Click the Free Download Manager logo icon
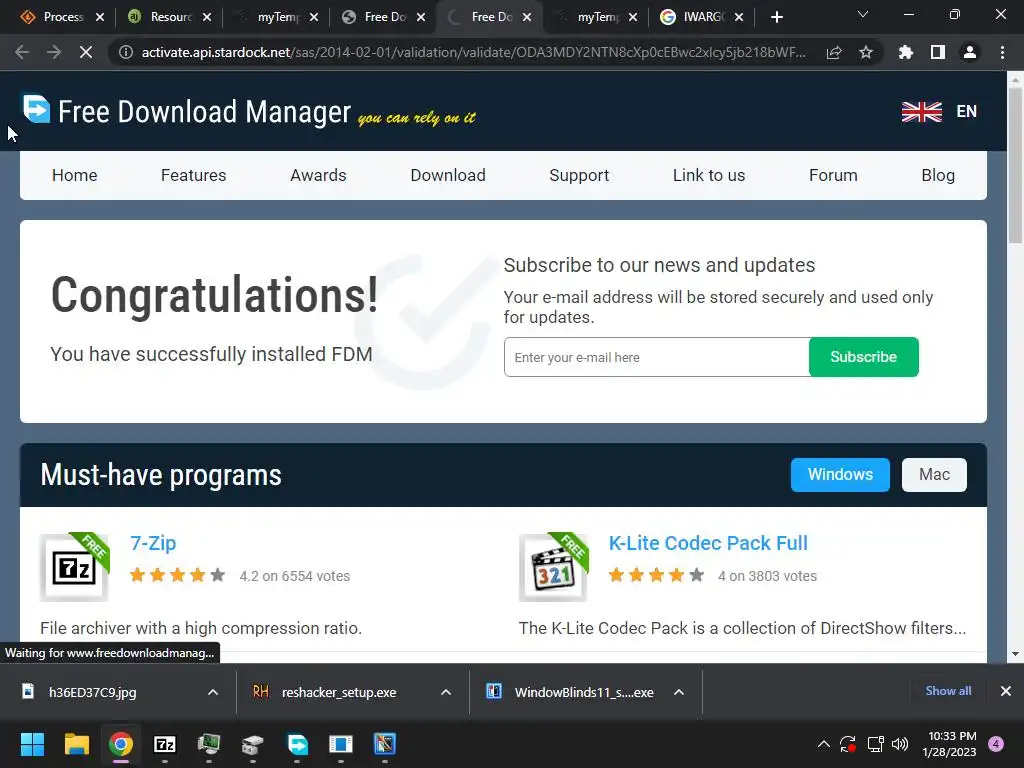1024x768 pixels. pos(37,109)
